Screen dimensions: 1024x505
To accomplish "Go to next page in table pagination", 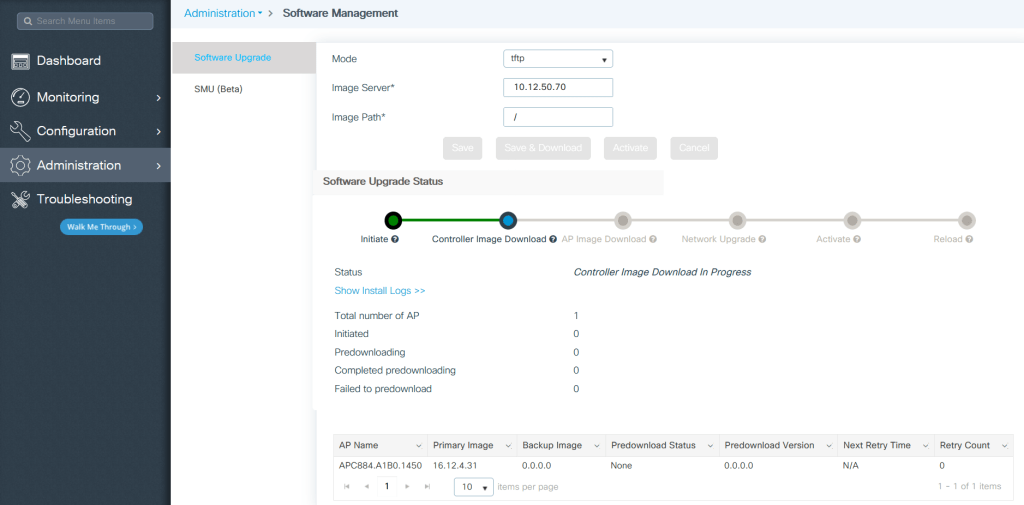I will point(407,486).
